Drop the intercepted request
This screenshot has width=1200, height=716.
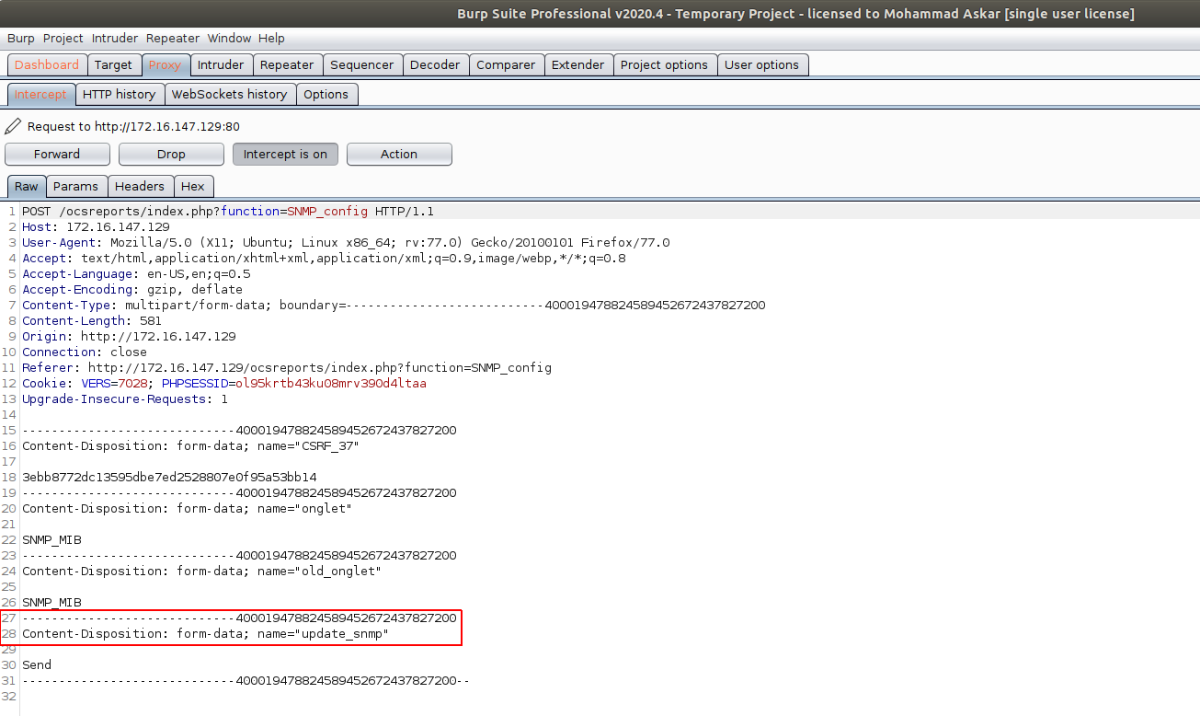pyautogui.click(x=171, y=154)
